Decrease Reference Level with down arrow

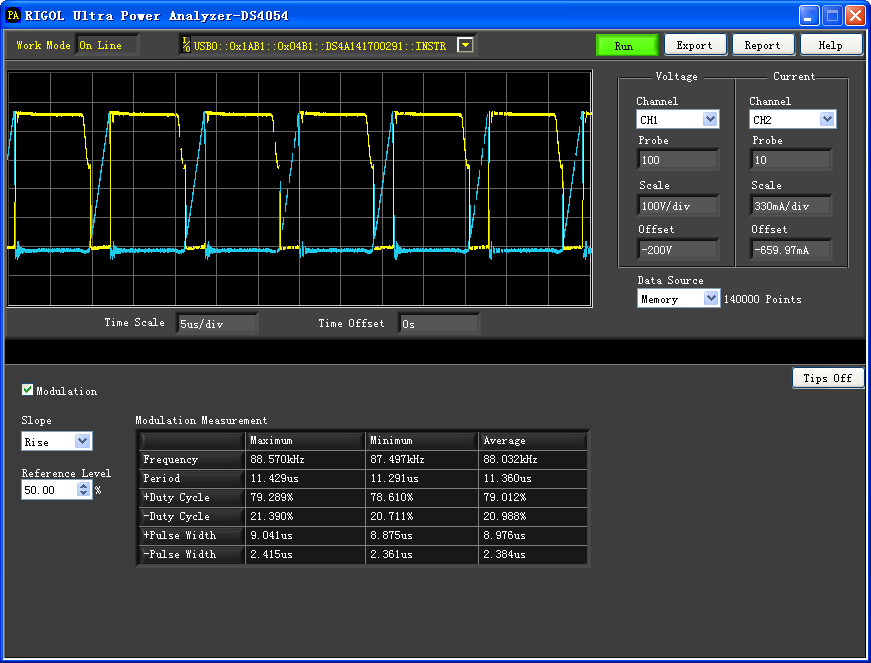[x=83, y=493]
